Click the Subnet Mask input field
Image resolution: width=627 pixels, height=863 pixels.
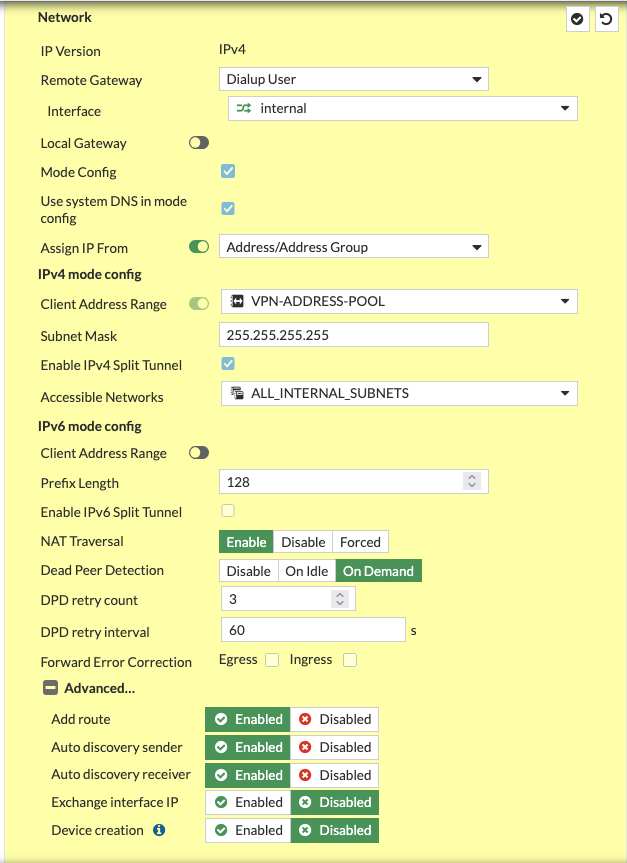[x=353, y=335]
